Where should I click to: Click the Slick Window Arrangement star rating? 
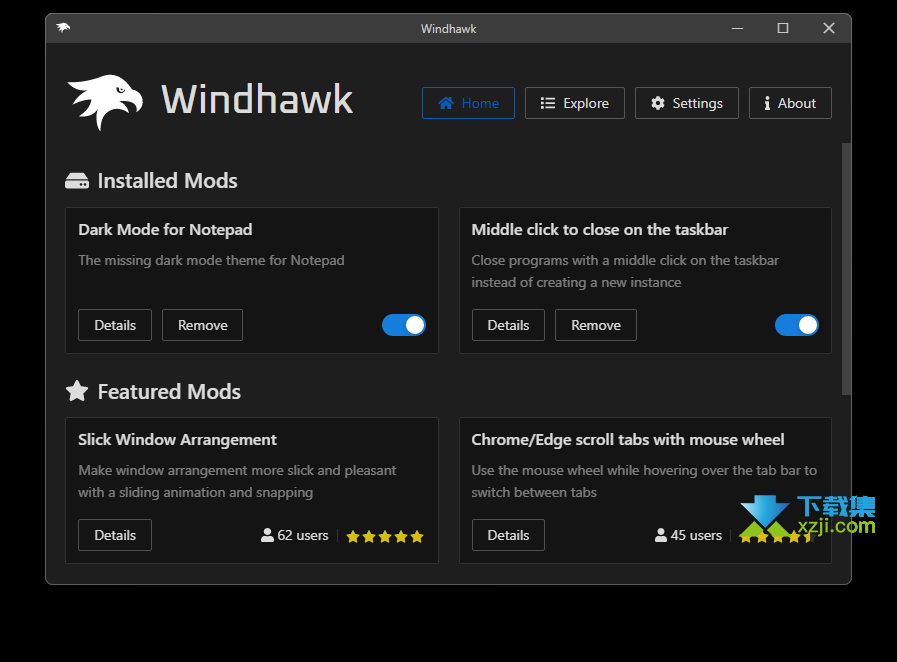click(385, 536)
